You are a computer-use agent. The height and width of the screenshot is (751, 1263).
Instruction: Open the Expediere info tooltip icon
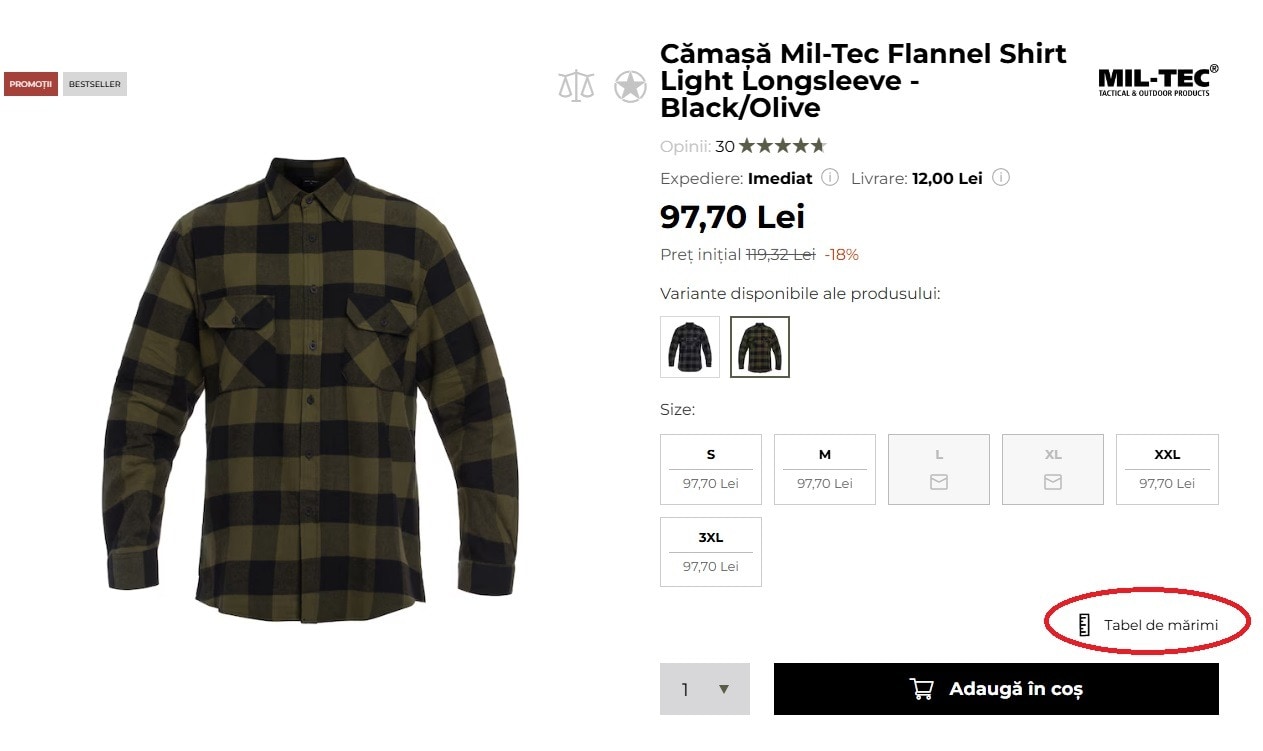tap(830, 178)
